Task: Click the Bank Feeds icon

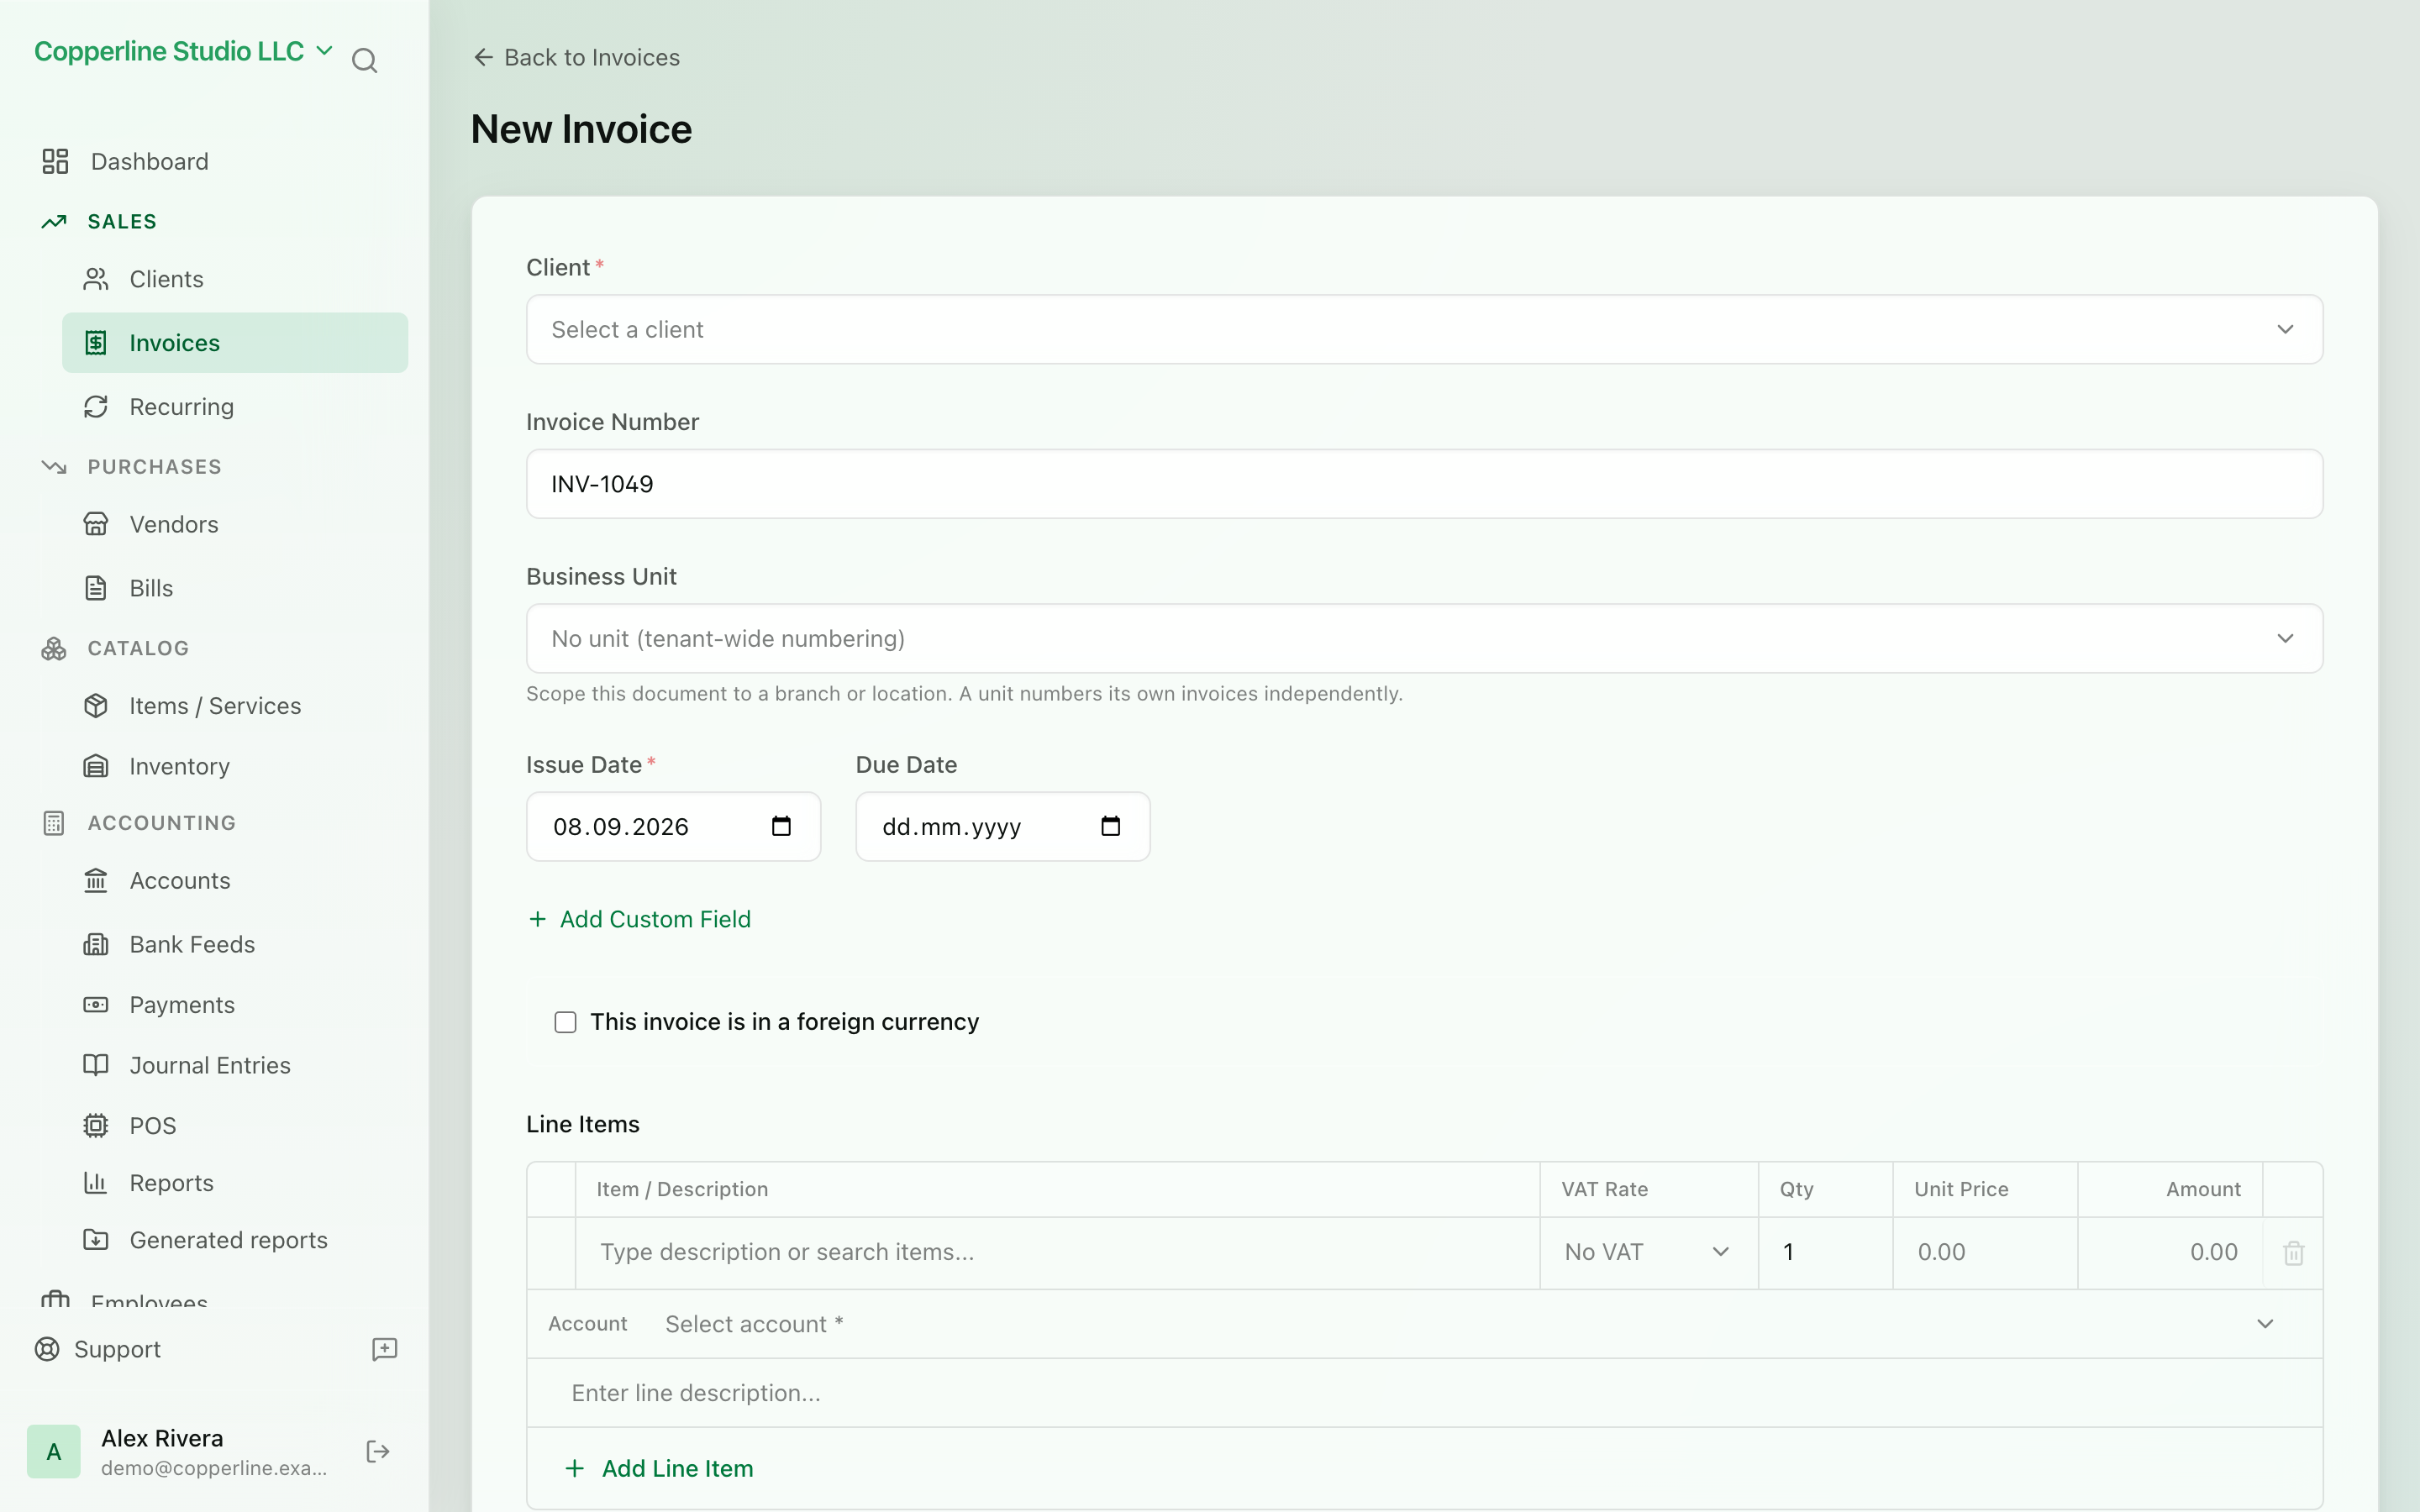Action: pos(96,944)
